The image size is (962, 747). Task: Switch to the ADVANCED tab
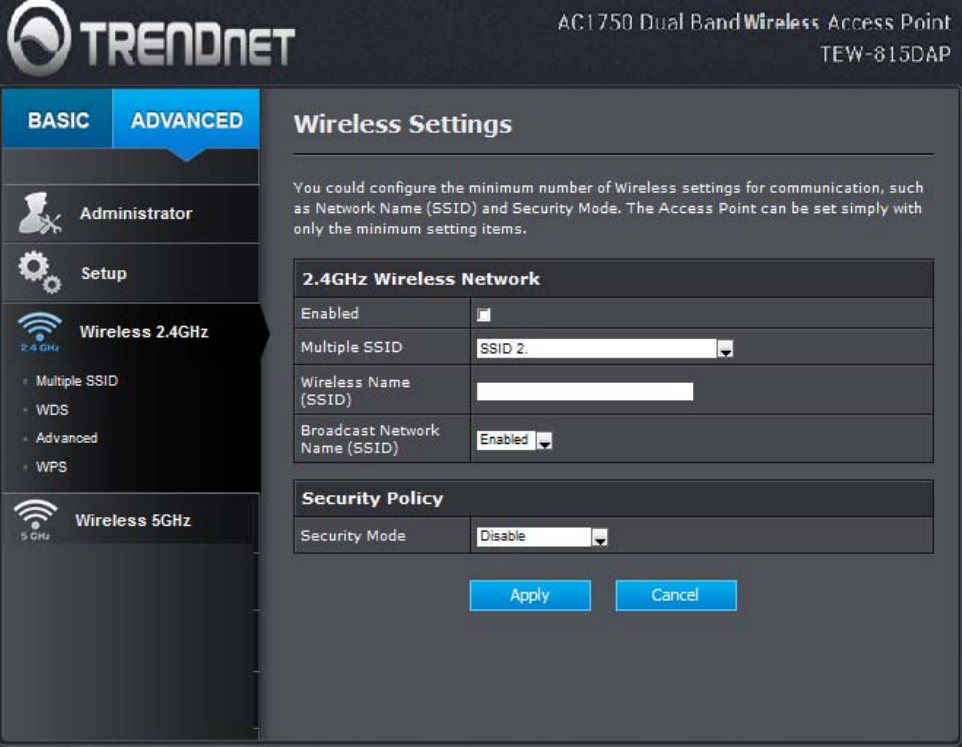click(187, 119)
